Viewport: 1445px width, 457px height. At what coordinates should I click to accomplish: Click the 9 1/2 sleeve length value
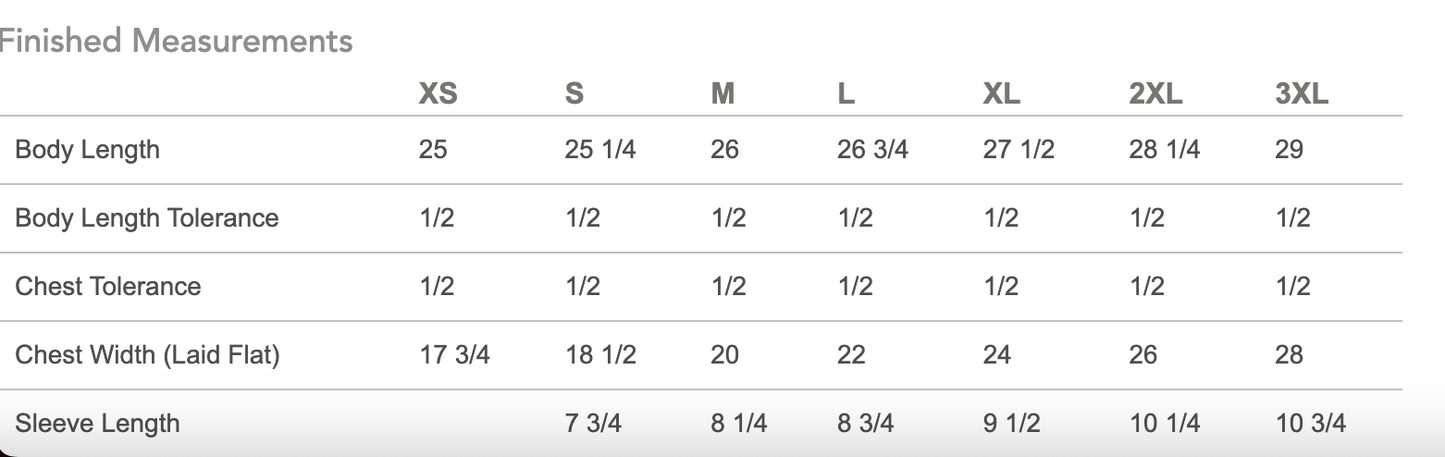(x=1011, y=423)
